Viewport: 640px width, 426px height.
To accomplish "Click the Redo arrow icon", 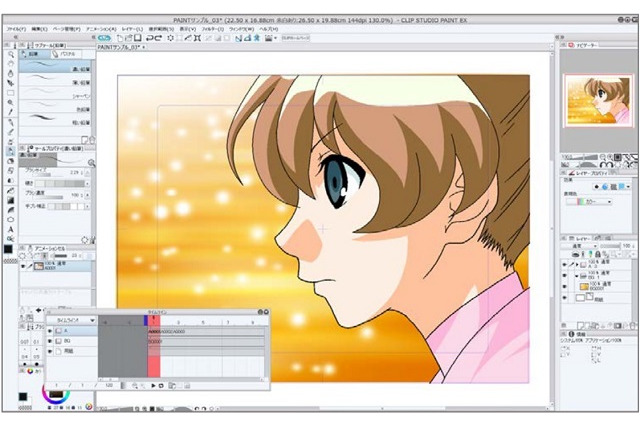I will pos(158,38).
